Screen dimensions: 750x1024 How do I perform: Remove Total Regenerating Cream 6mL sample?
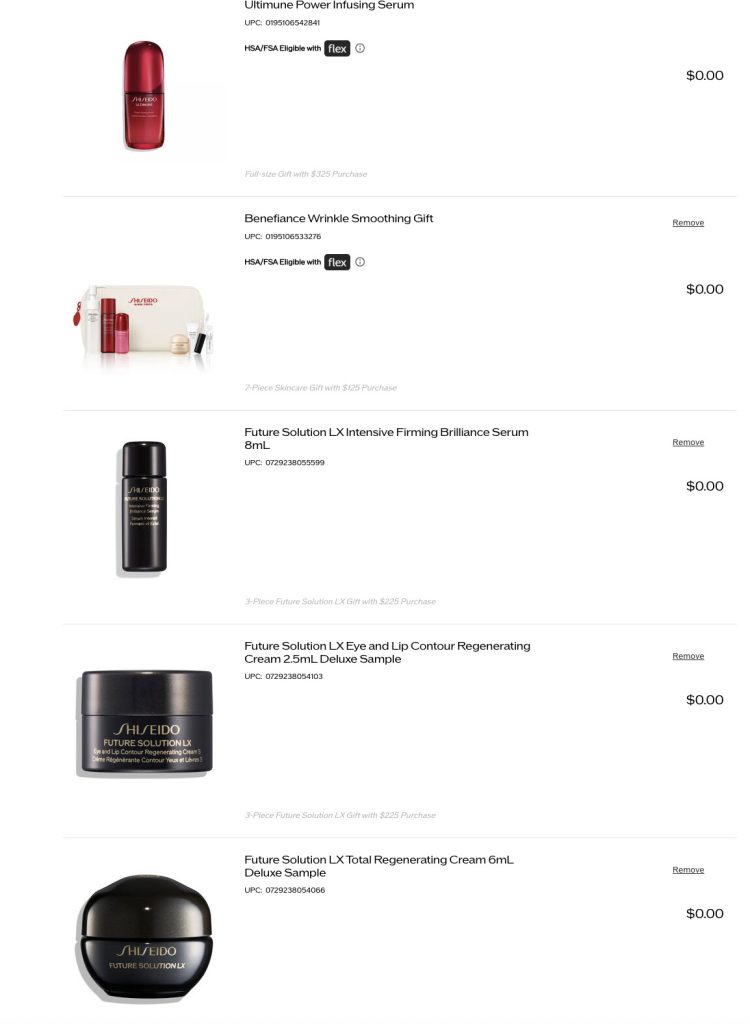pyautogui.click(x=688, y=870)
